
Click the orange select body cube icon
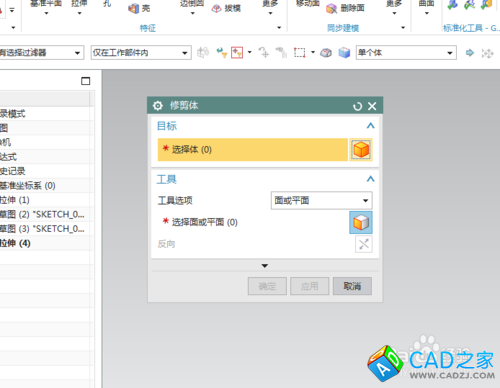pyautogui.click(x=361, y=150)
